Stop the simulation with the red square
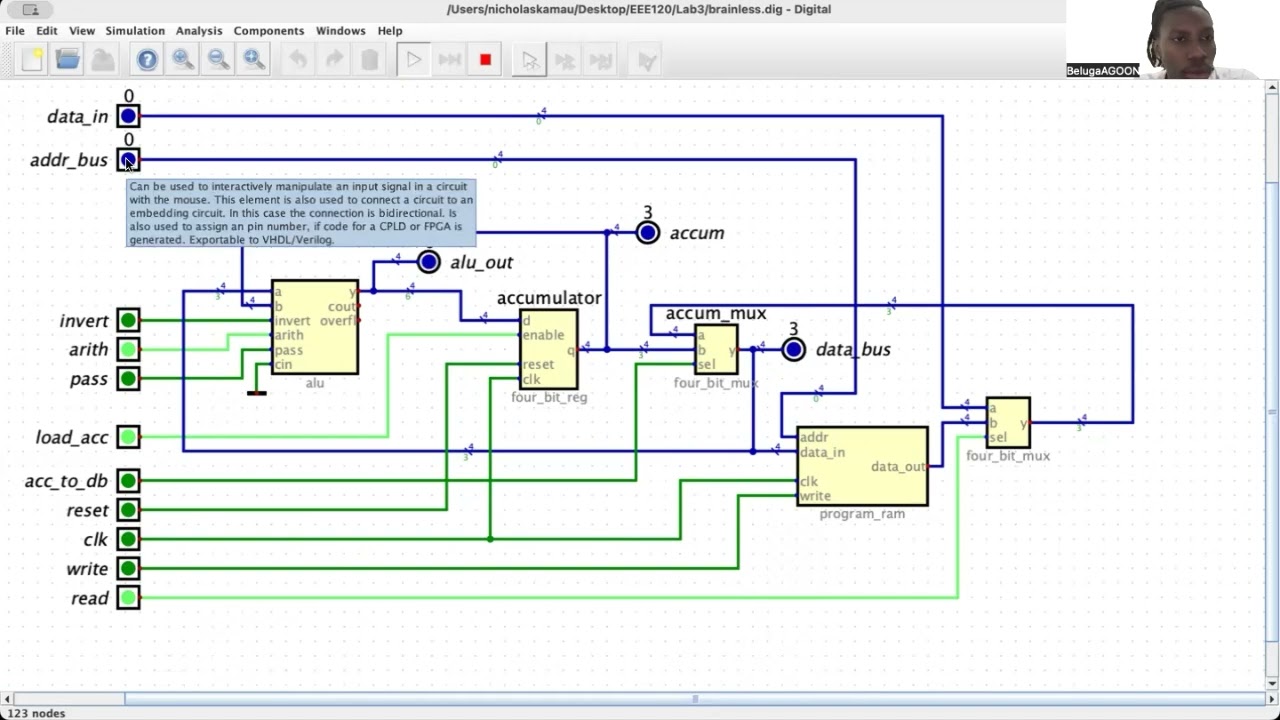1280x720 pixels. click(x=485, y=60)
